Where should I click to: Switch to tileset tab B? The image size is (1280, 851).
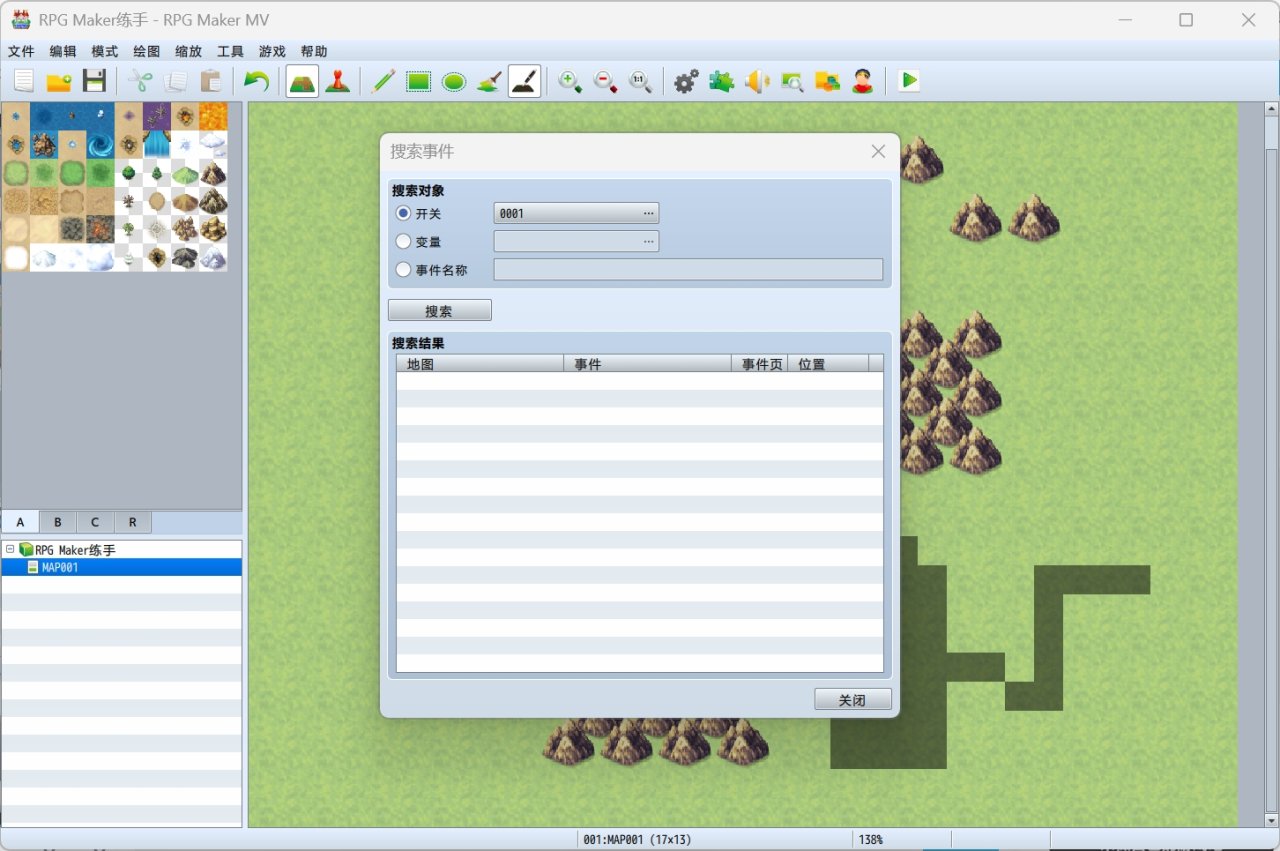tap(58, 522)
